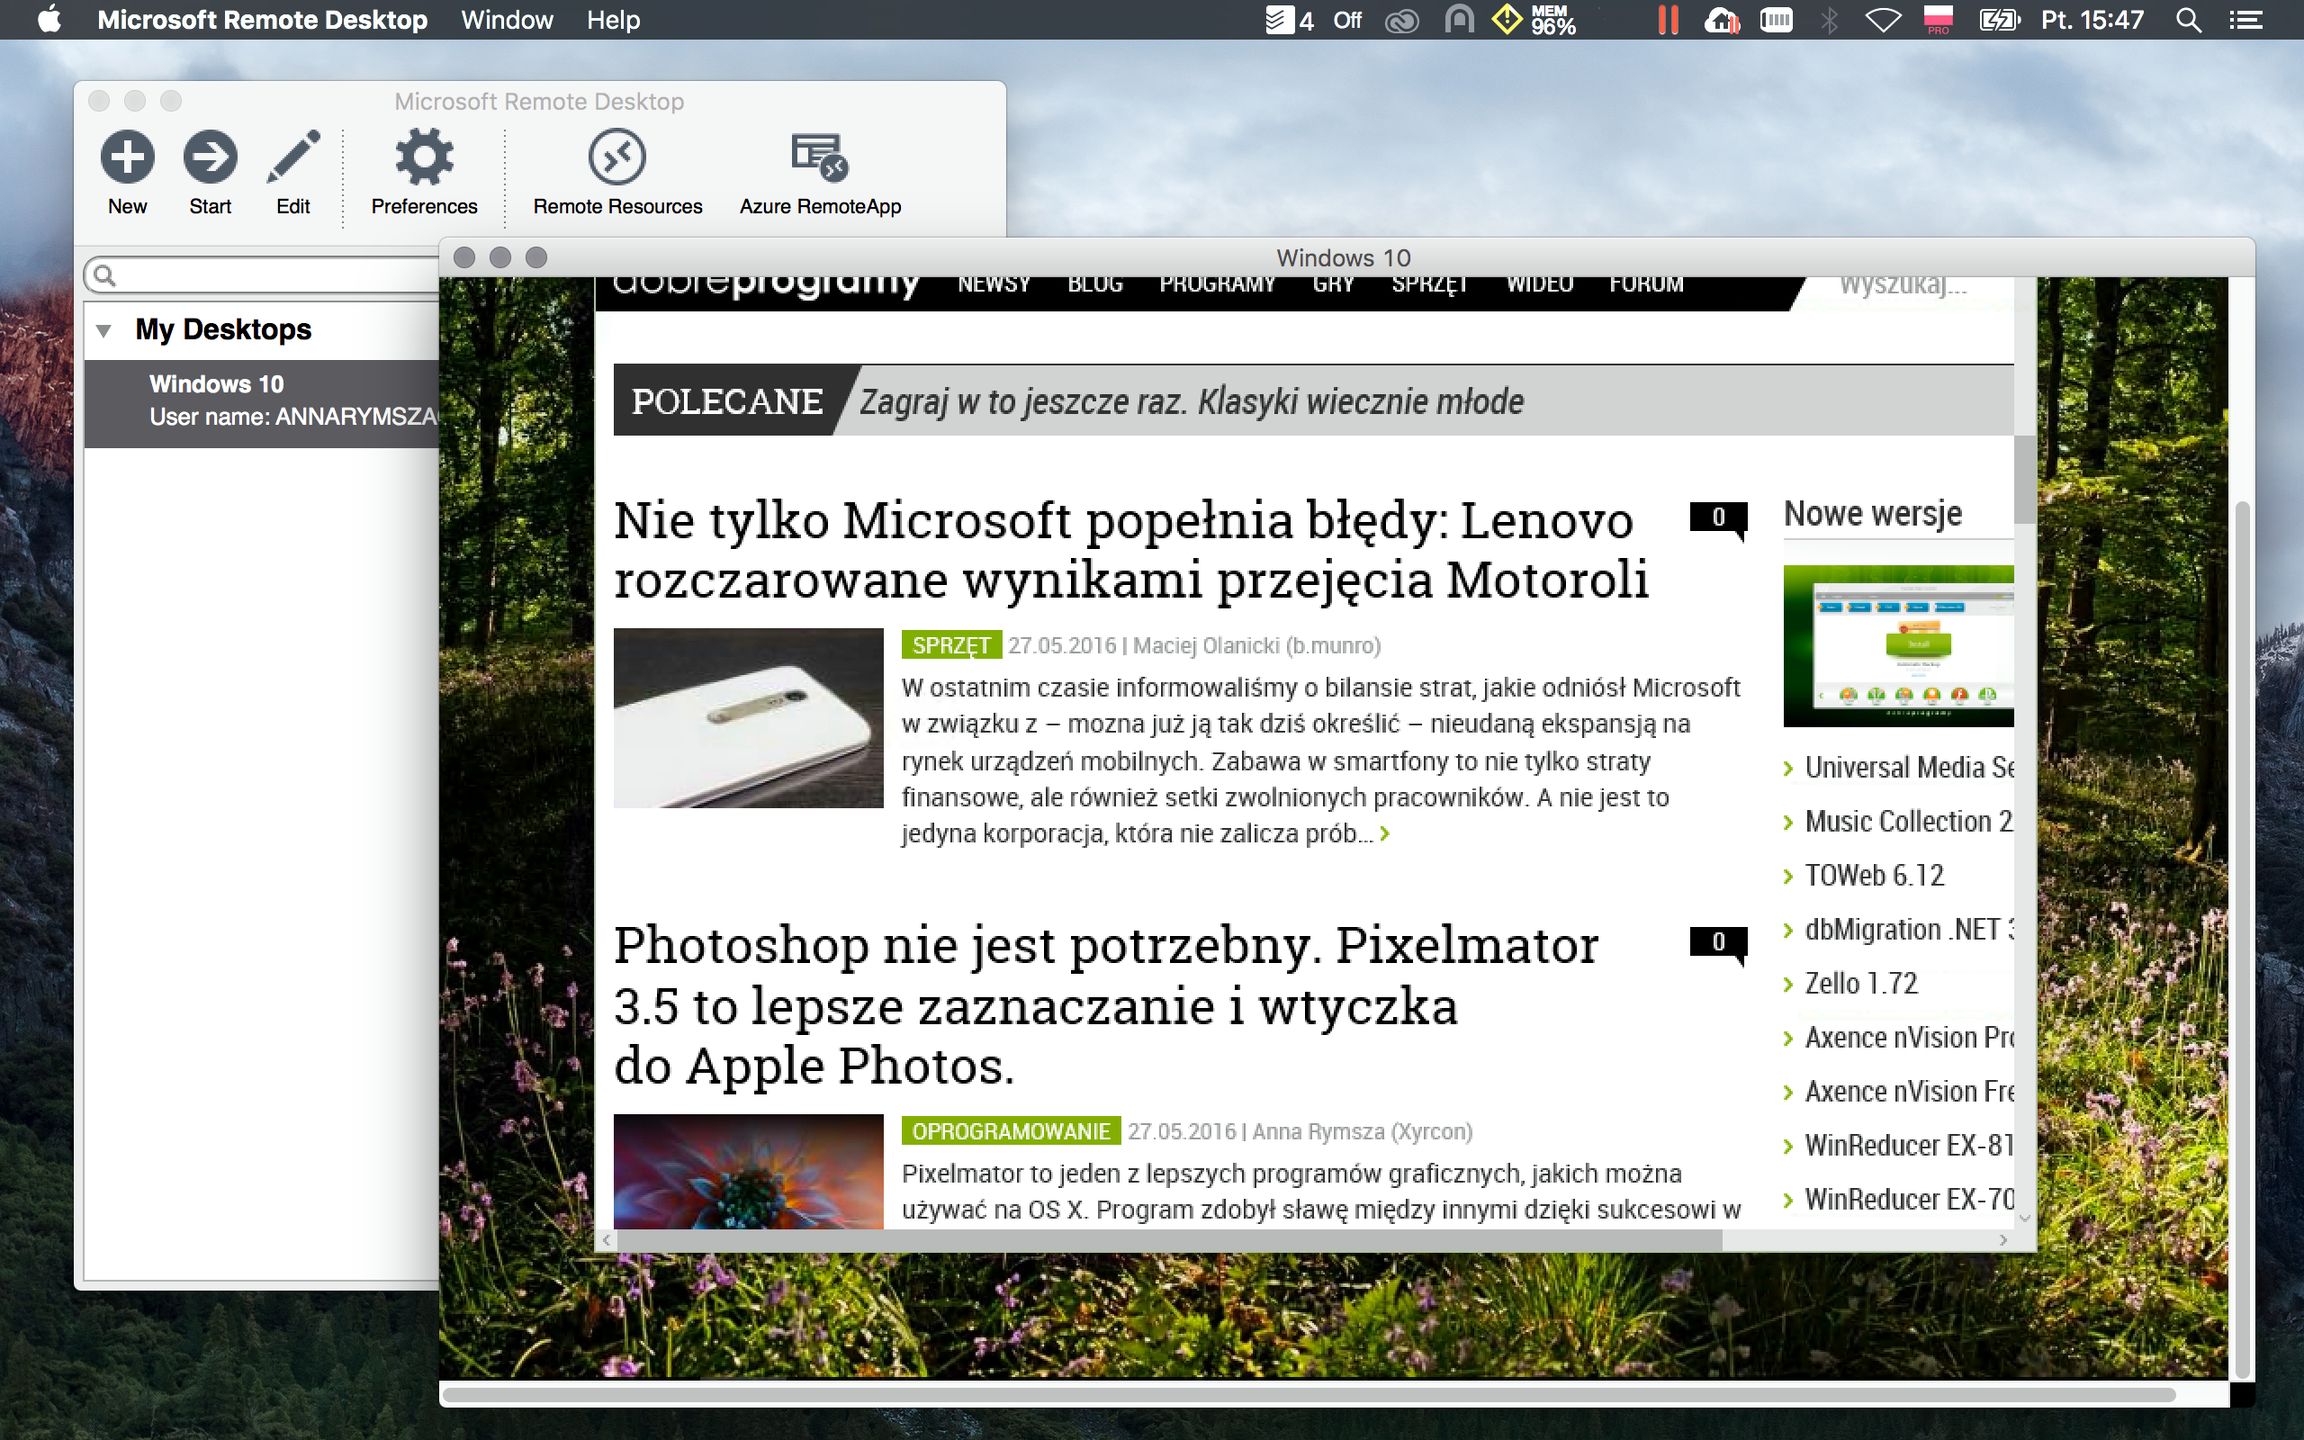Click the Nowe wersje heading
The width and height of the screenshot is (2304, 1440).
click(x=1873, y=514)
